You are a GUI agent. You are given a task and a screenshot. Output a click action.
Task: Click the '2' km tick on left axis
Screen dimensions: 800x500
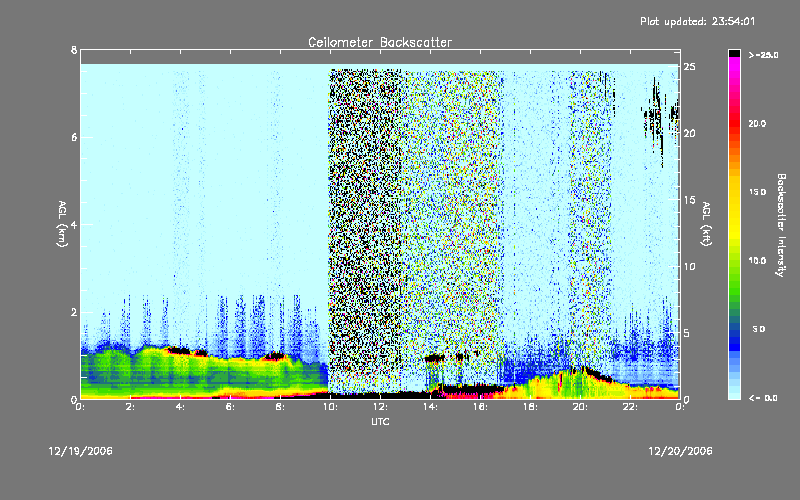(x=74, y=312)
